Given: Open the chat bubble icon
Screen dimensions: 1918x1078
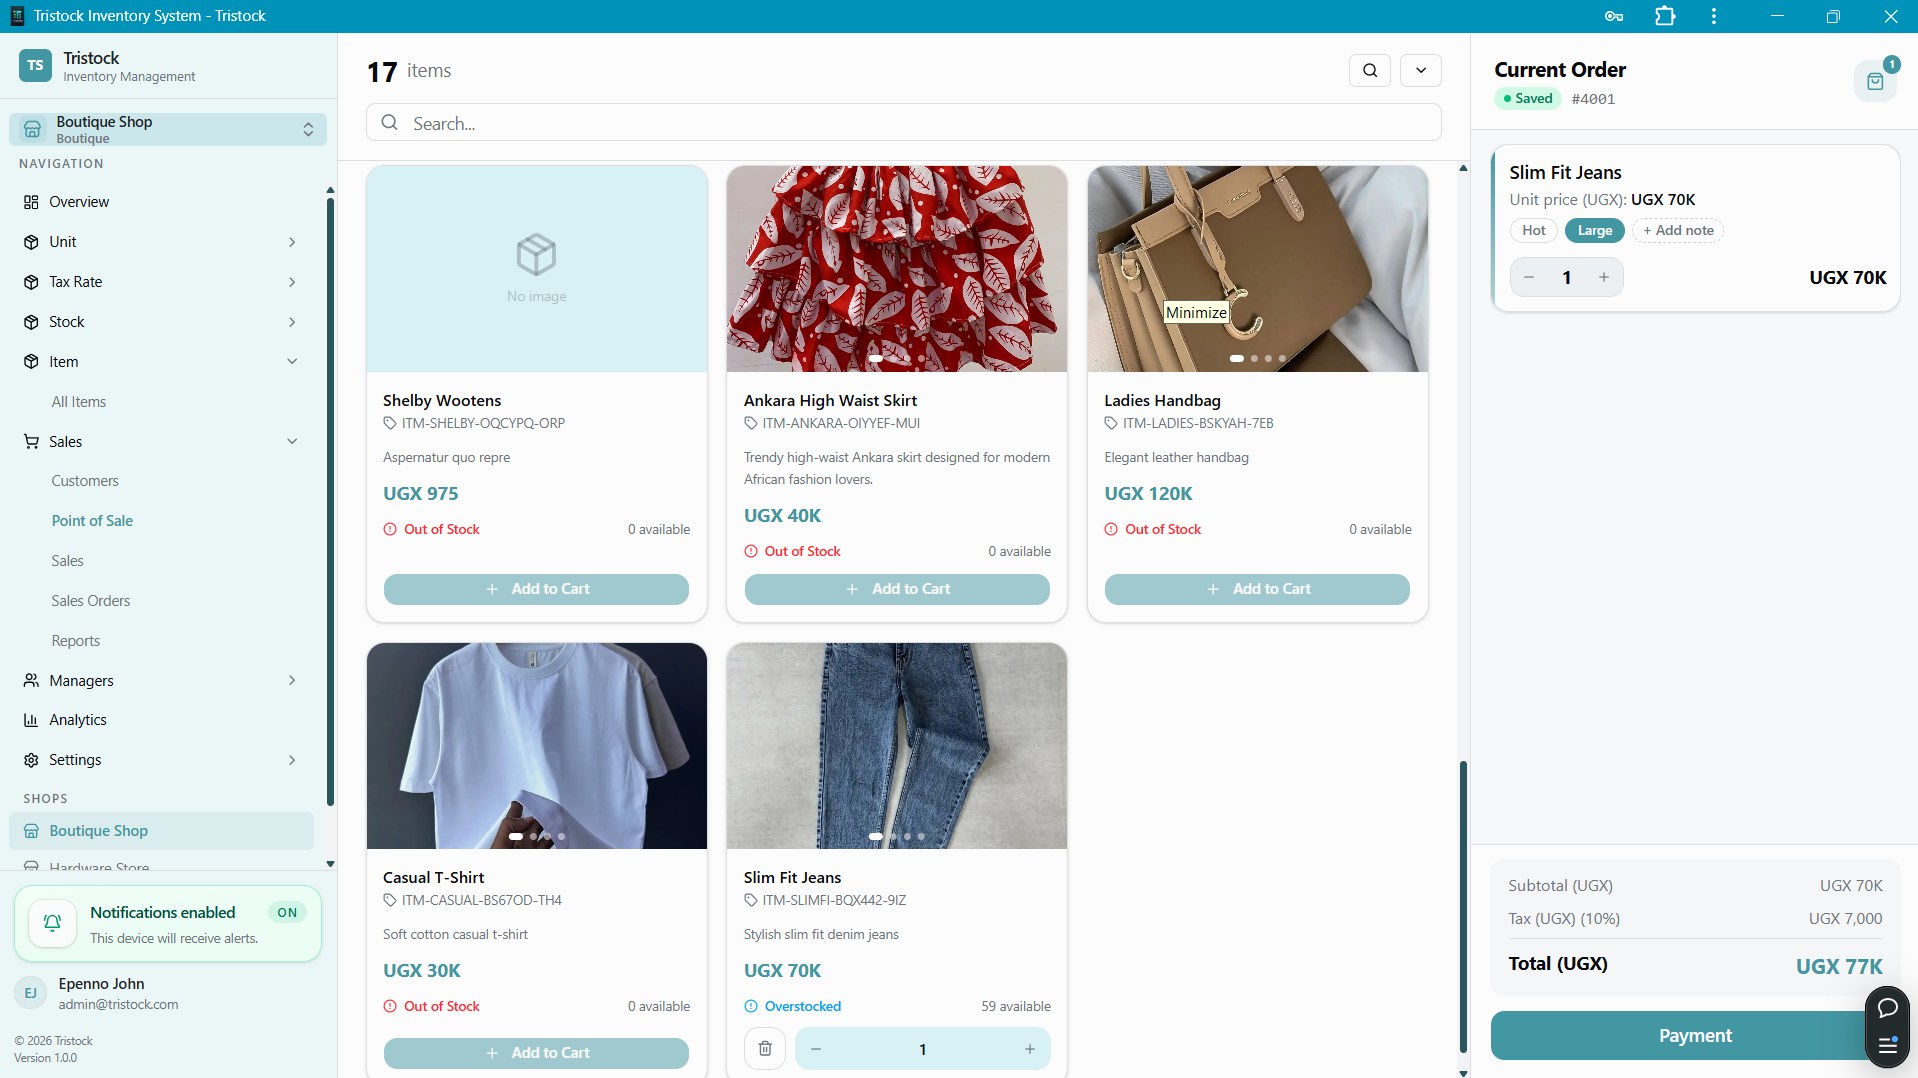Looking at the screenshot, I should 1888,1008.
